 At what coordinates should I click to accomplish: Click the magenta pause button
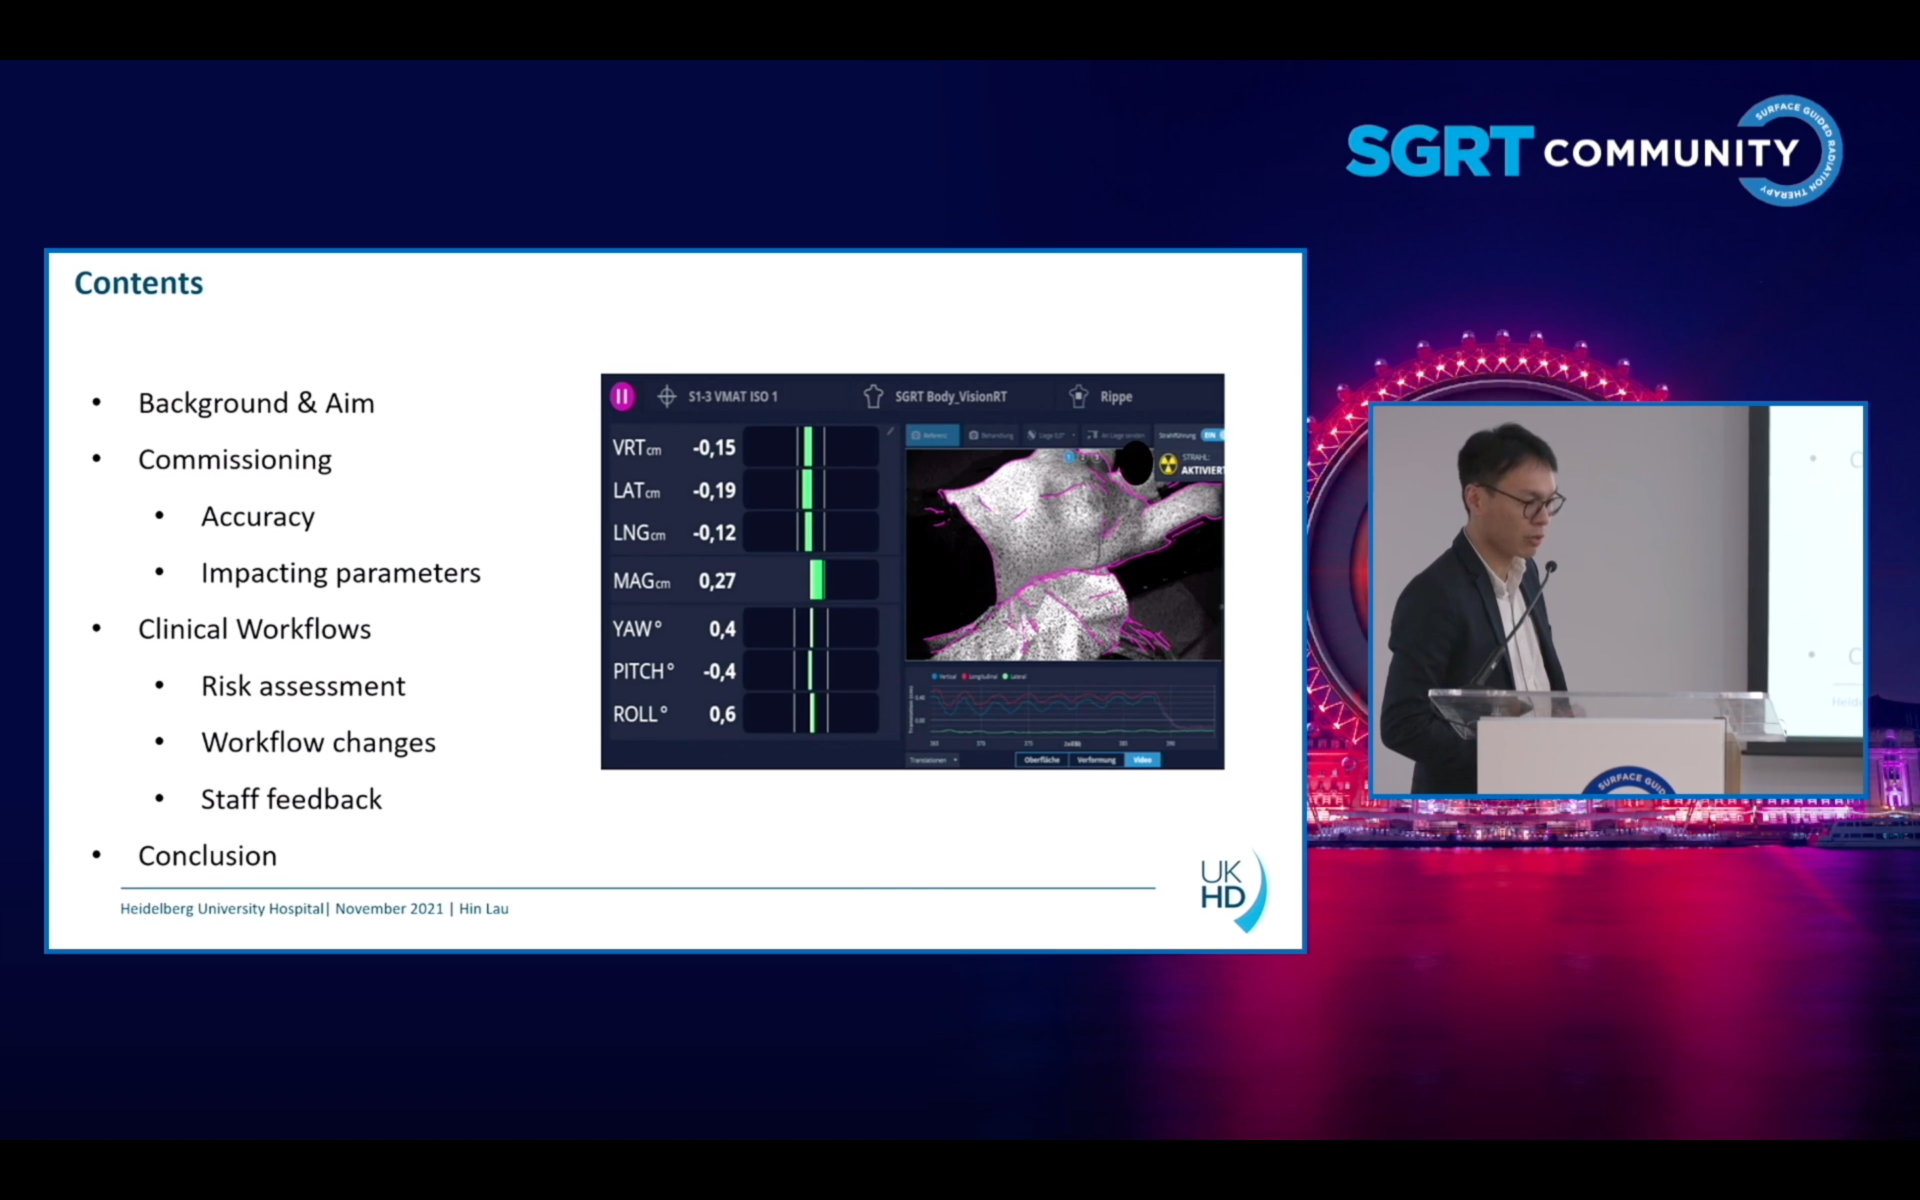point(622,396)
